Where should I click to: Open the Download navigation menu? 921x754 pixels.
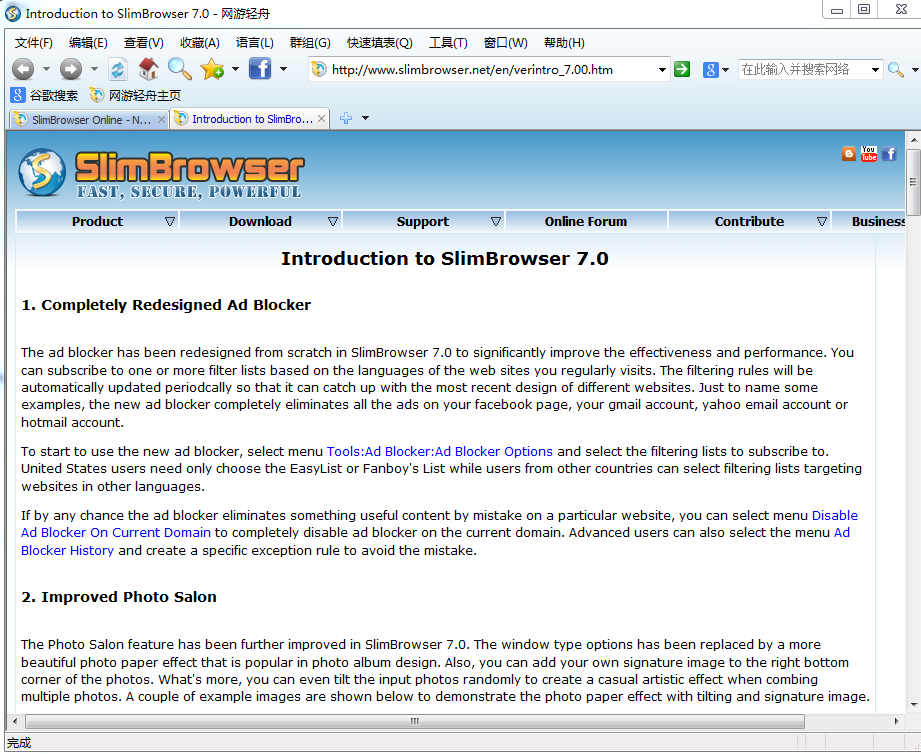point(260,221)
